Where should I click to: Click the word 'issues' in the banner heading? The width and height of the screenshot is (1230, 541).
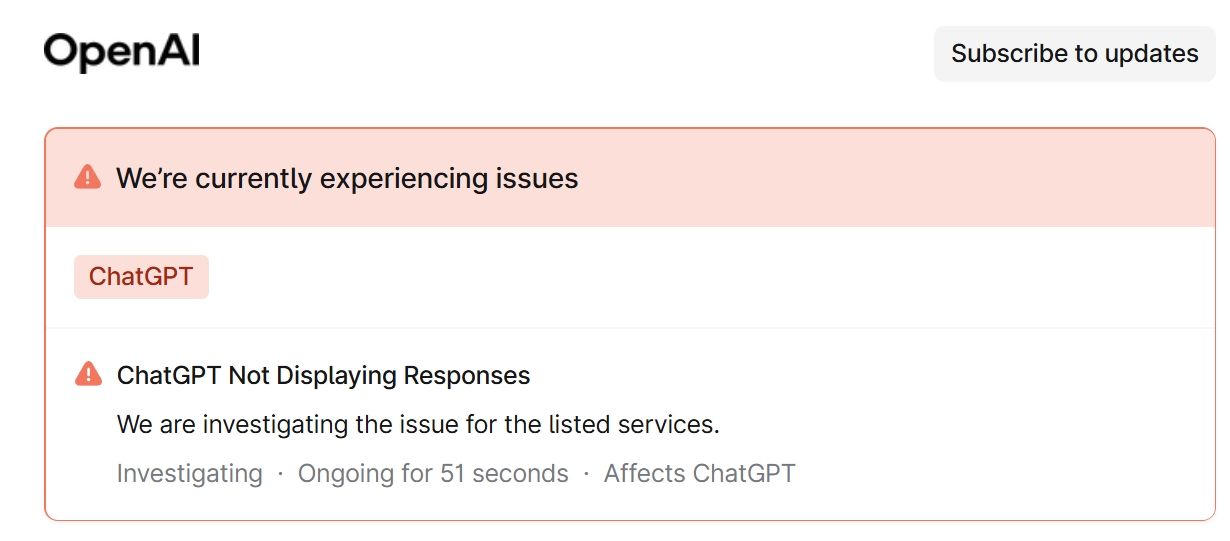537,178
